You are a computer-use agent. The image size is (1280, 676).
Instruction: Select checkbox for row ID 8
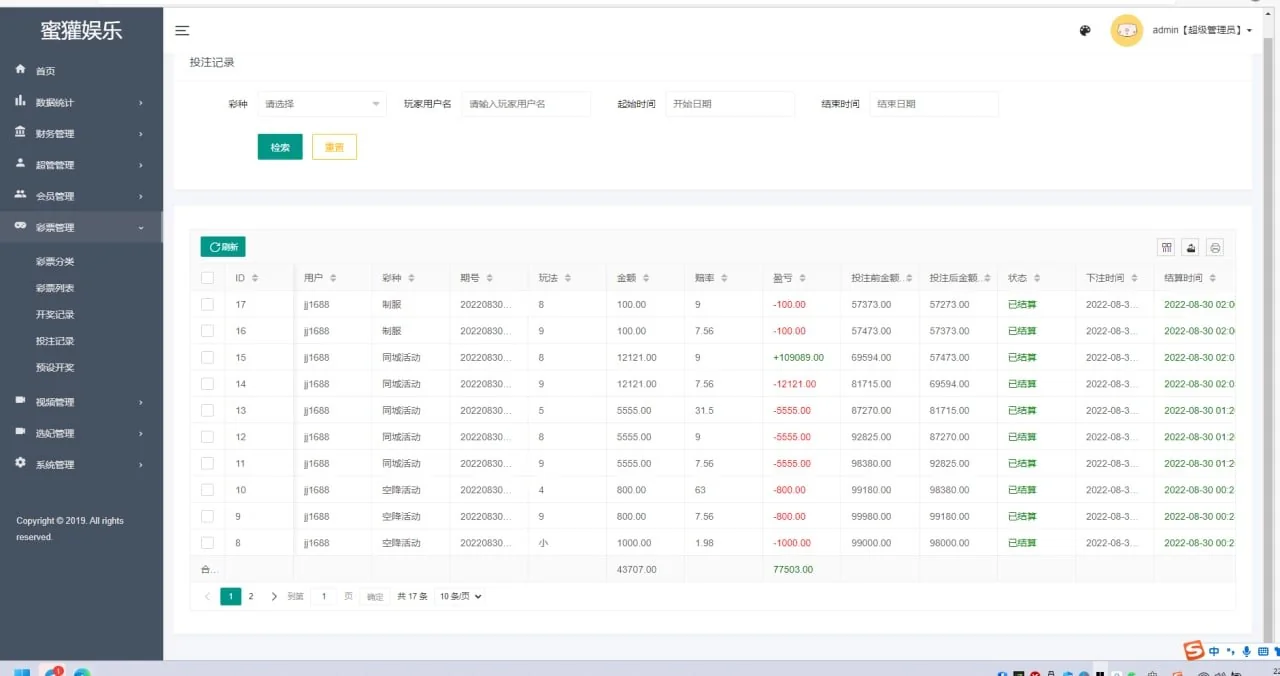point(208,543)
